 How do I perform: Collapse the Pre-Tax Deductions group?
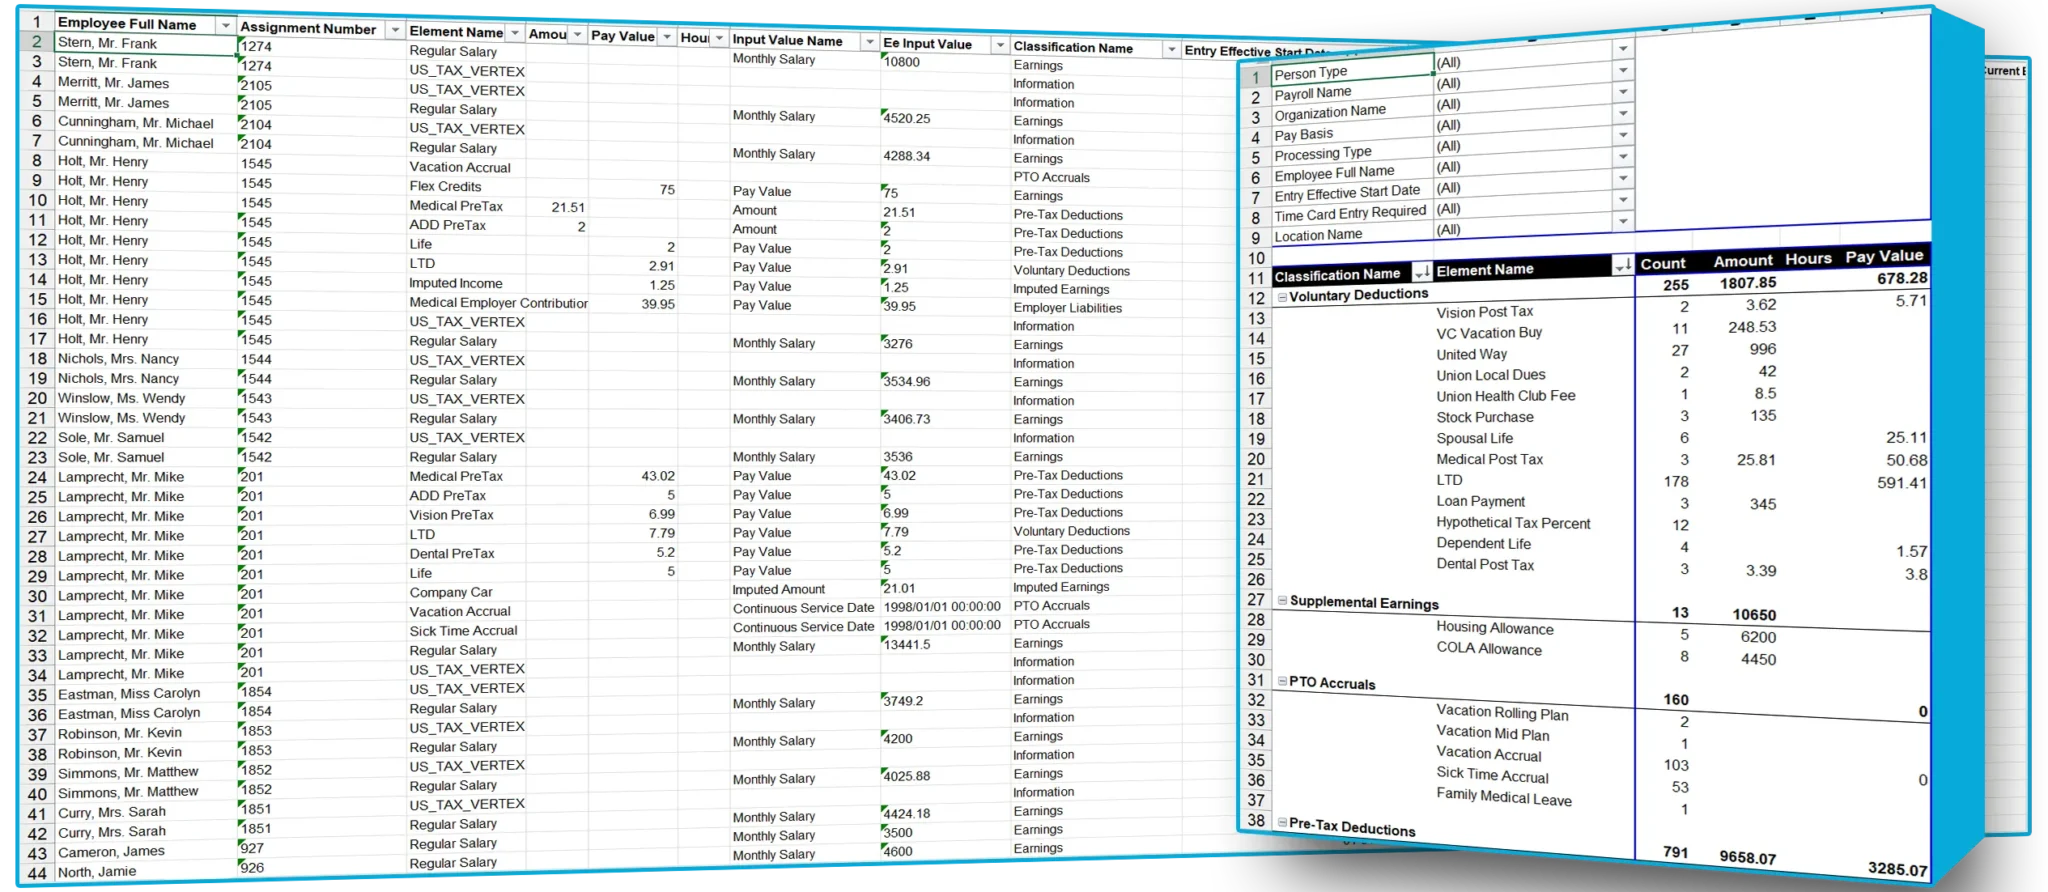(1282, 823)
